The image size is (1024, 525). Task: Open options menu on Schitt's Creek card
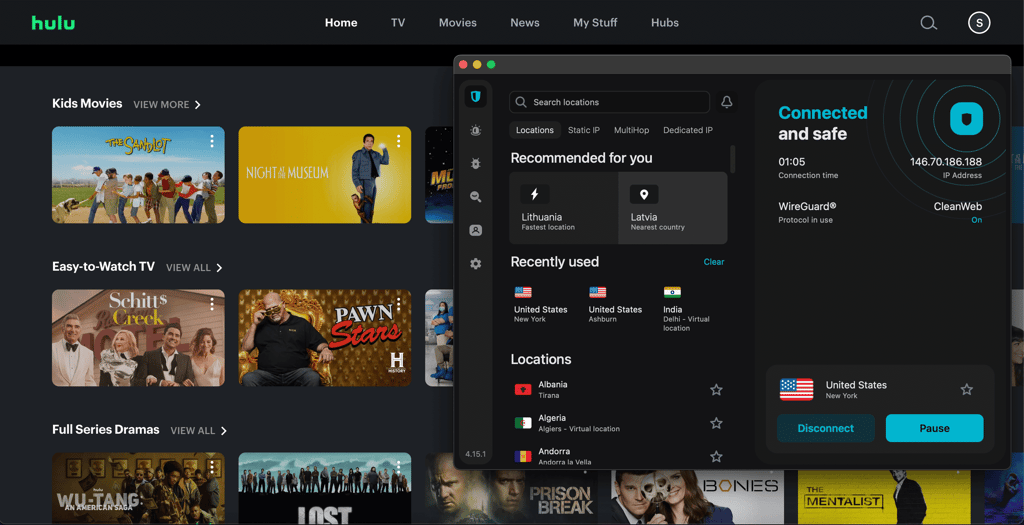(212, 304)
